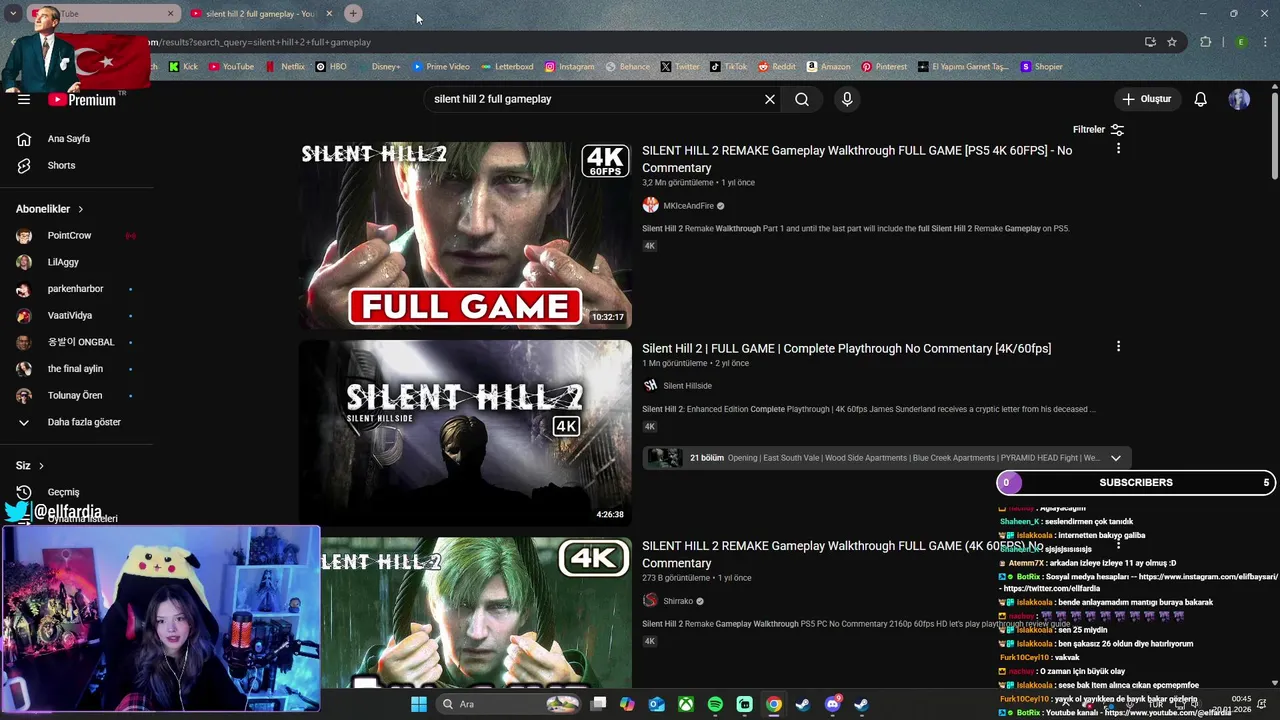The width and height of the screenshot is (1280, 720).
Task: Open Shirrako channel avatar
Action: pyautogui.click(x=650, y=601)
